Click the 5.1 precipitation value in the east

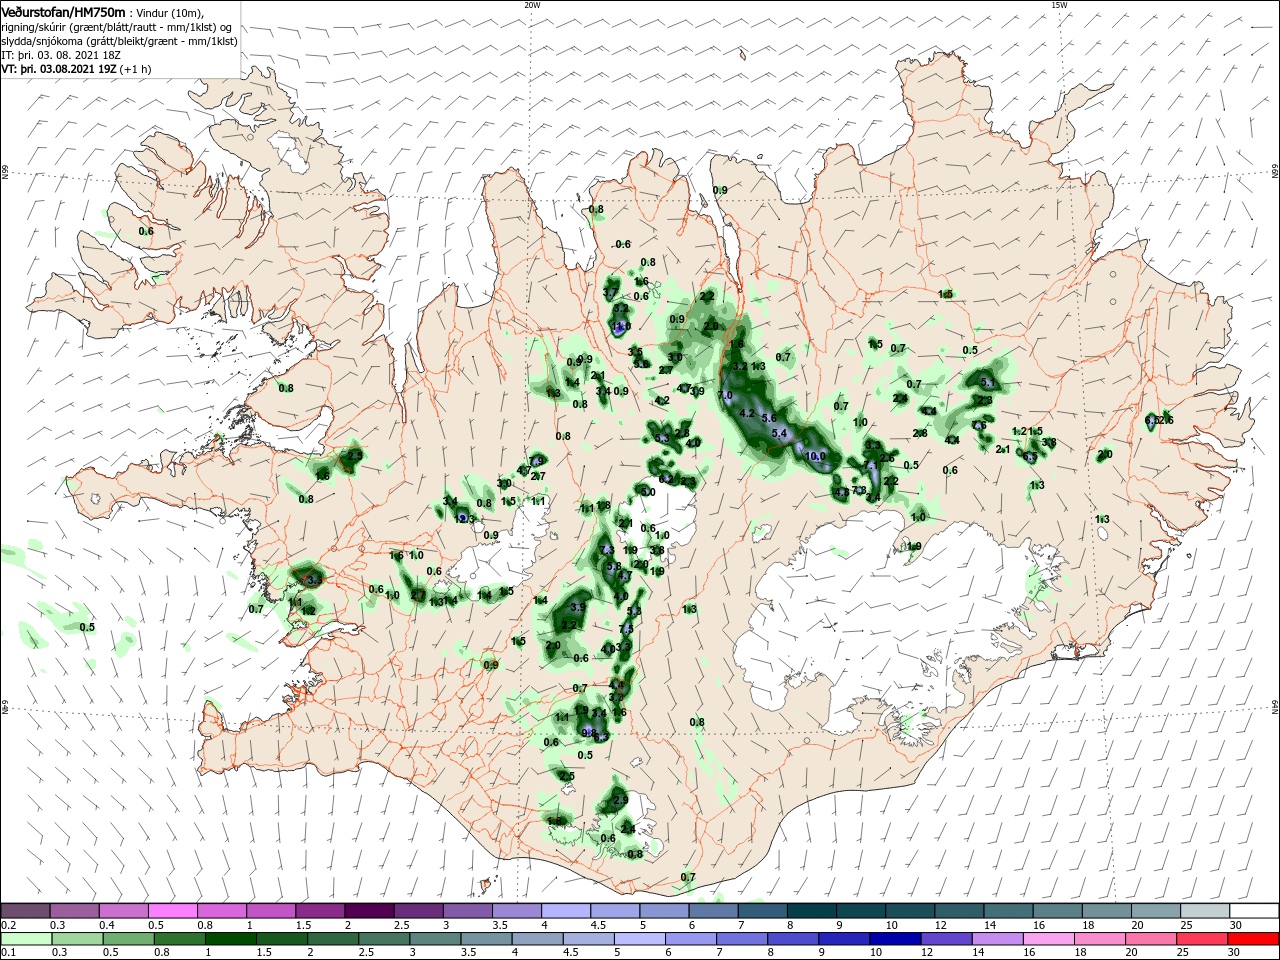click(989, 383)
